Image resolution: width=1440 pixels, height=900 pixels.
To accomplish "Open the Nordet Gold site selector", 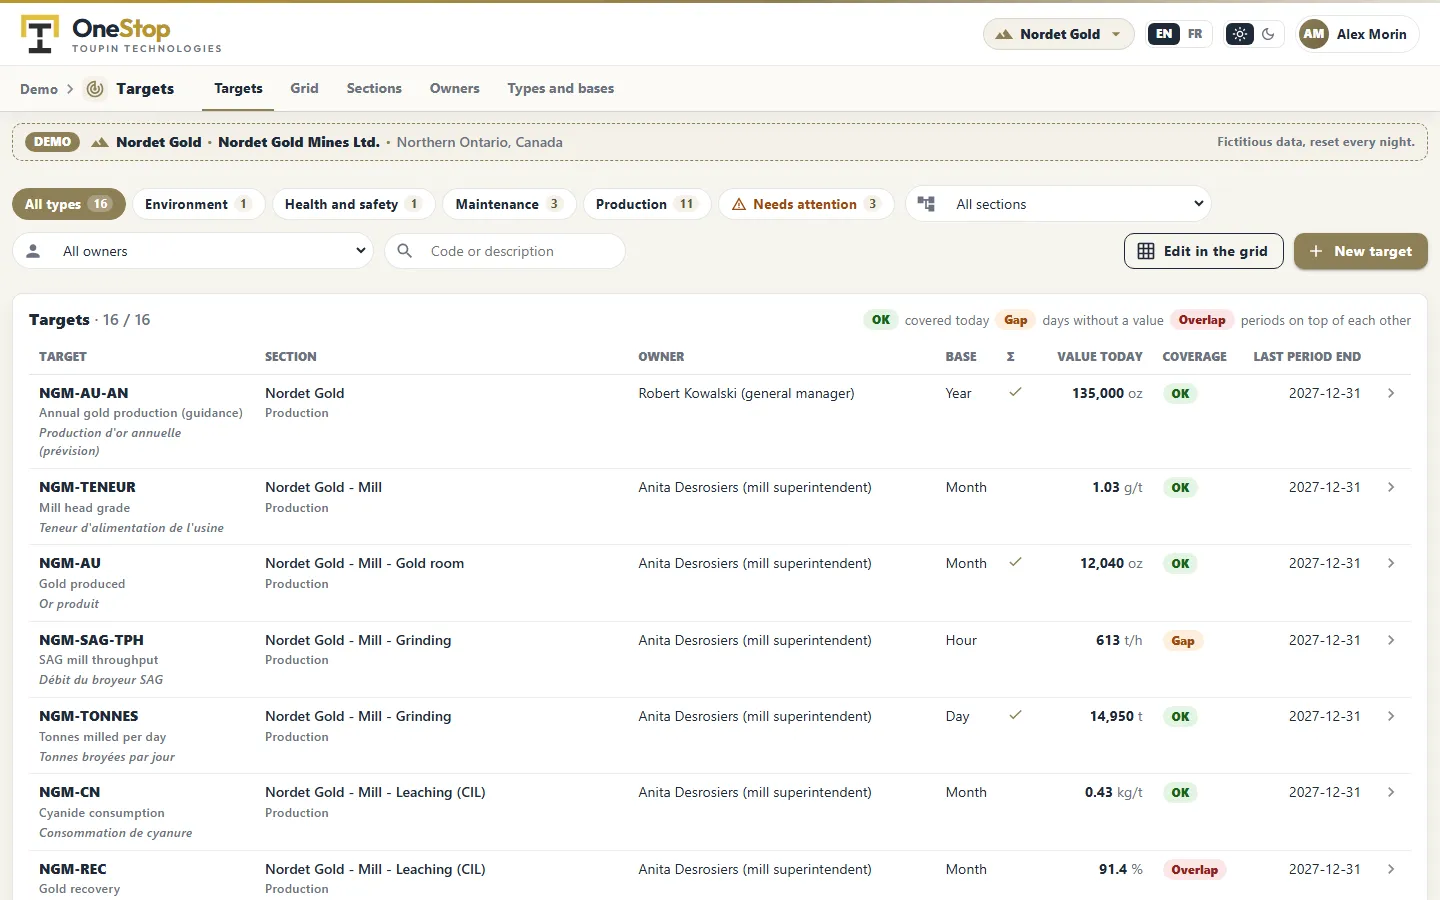I will 1059,34.
